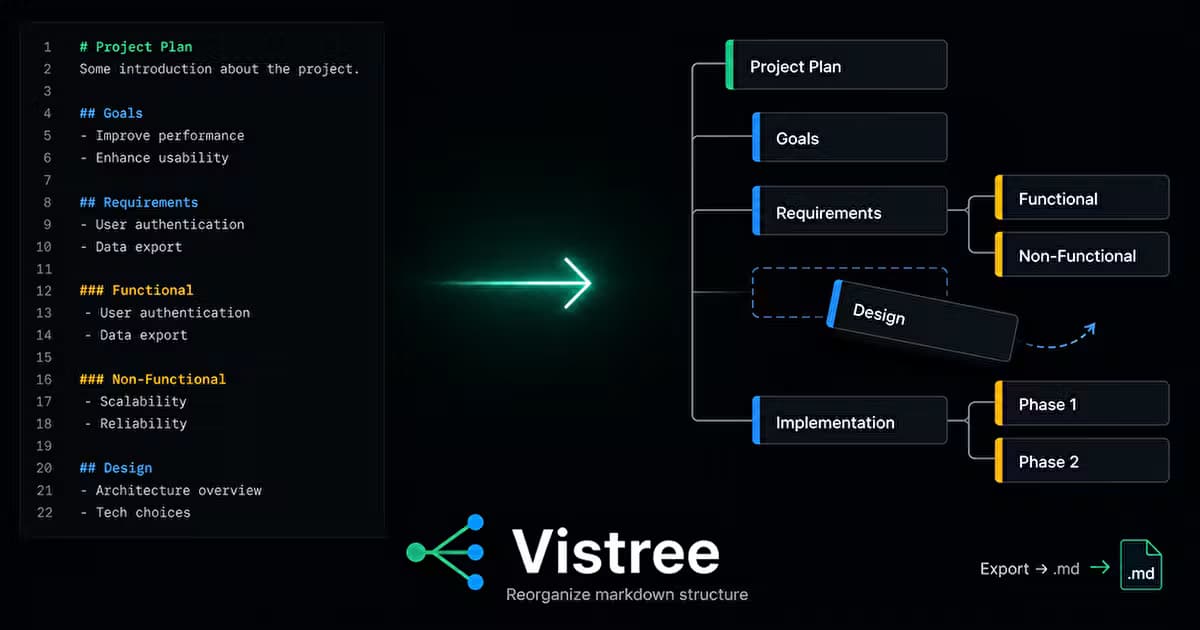Click line number 1 in gutter

point(47,46)
